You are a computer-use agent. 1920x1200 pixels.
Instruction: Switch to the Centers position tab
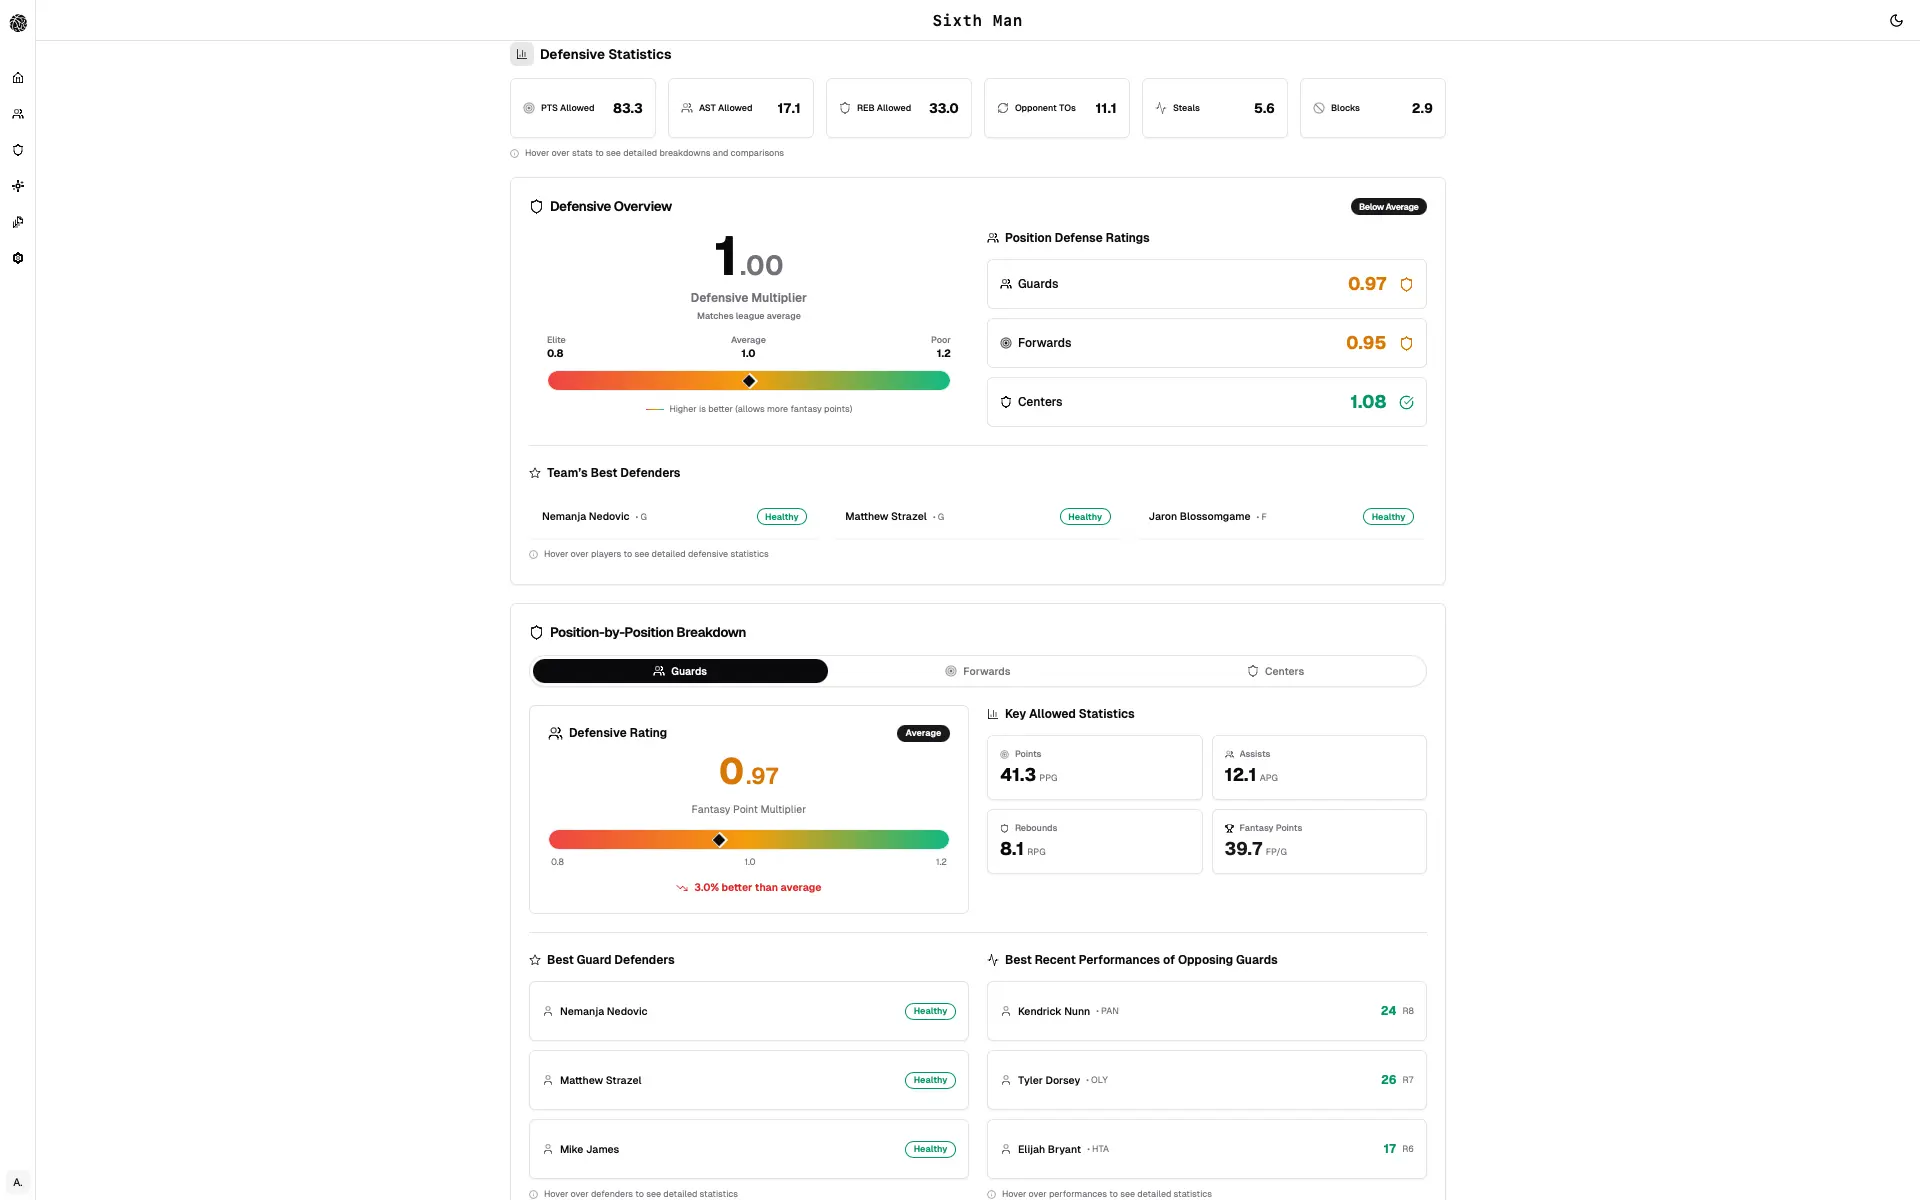click(1276, 671)
